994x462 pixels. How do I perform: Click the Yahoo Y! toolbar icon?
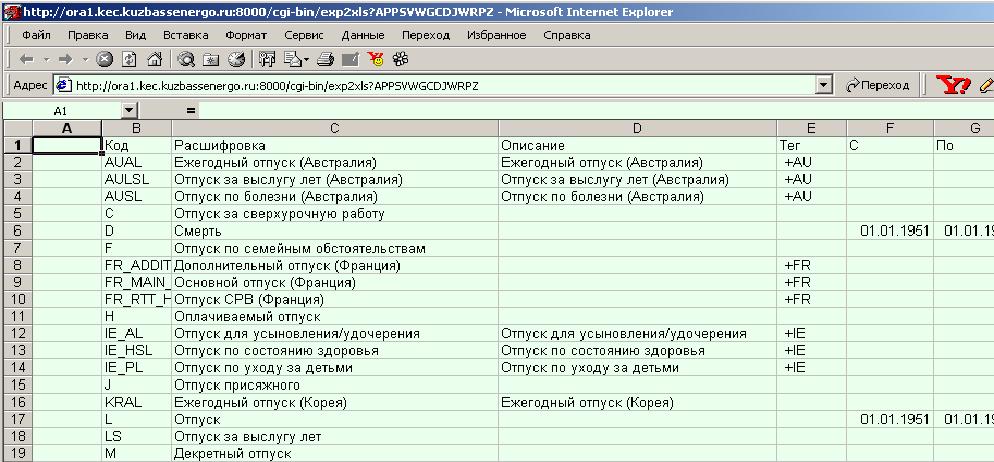pyautogui.click(x=953, y=86)
